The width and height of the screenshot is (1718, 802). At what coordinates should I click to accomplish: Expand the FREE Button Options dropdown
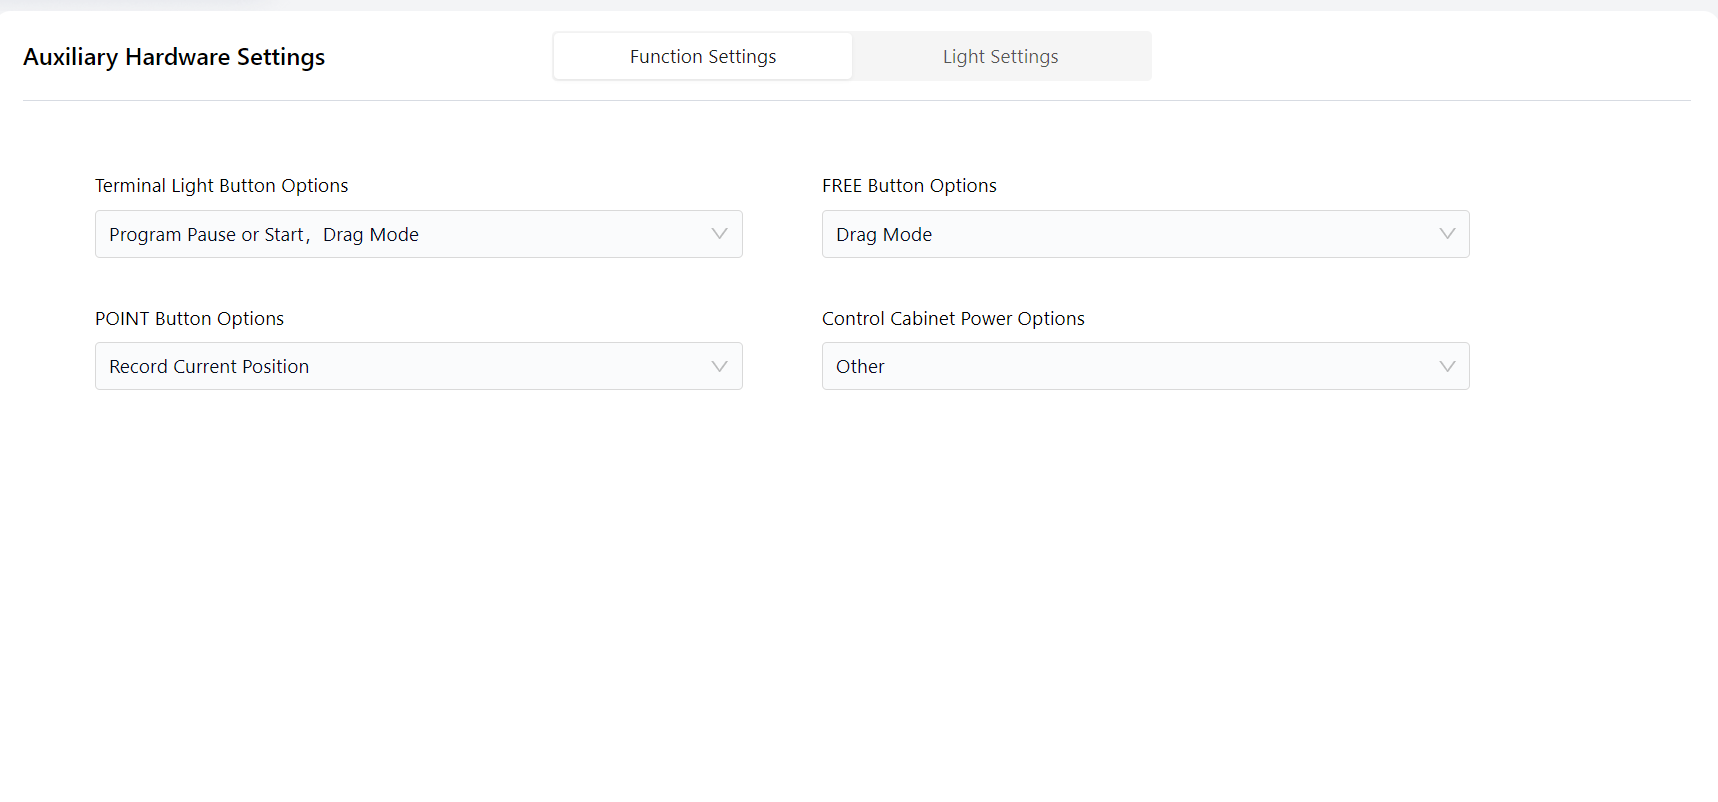pyautogui.click(x=1145, y=234)
